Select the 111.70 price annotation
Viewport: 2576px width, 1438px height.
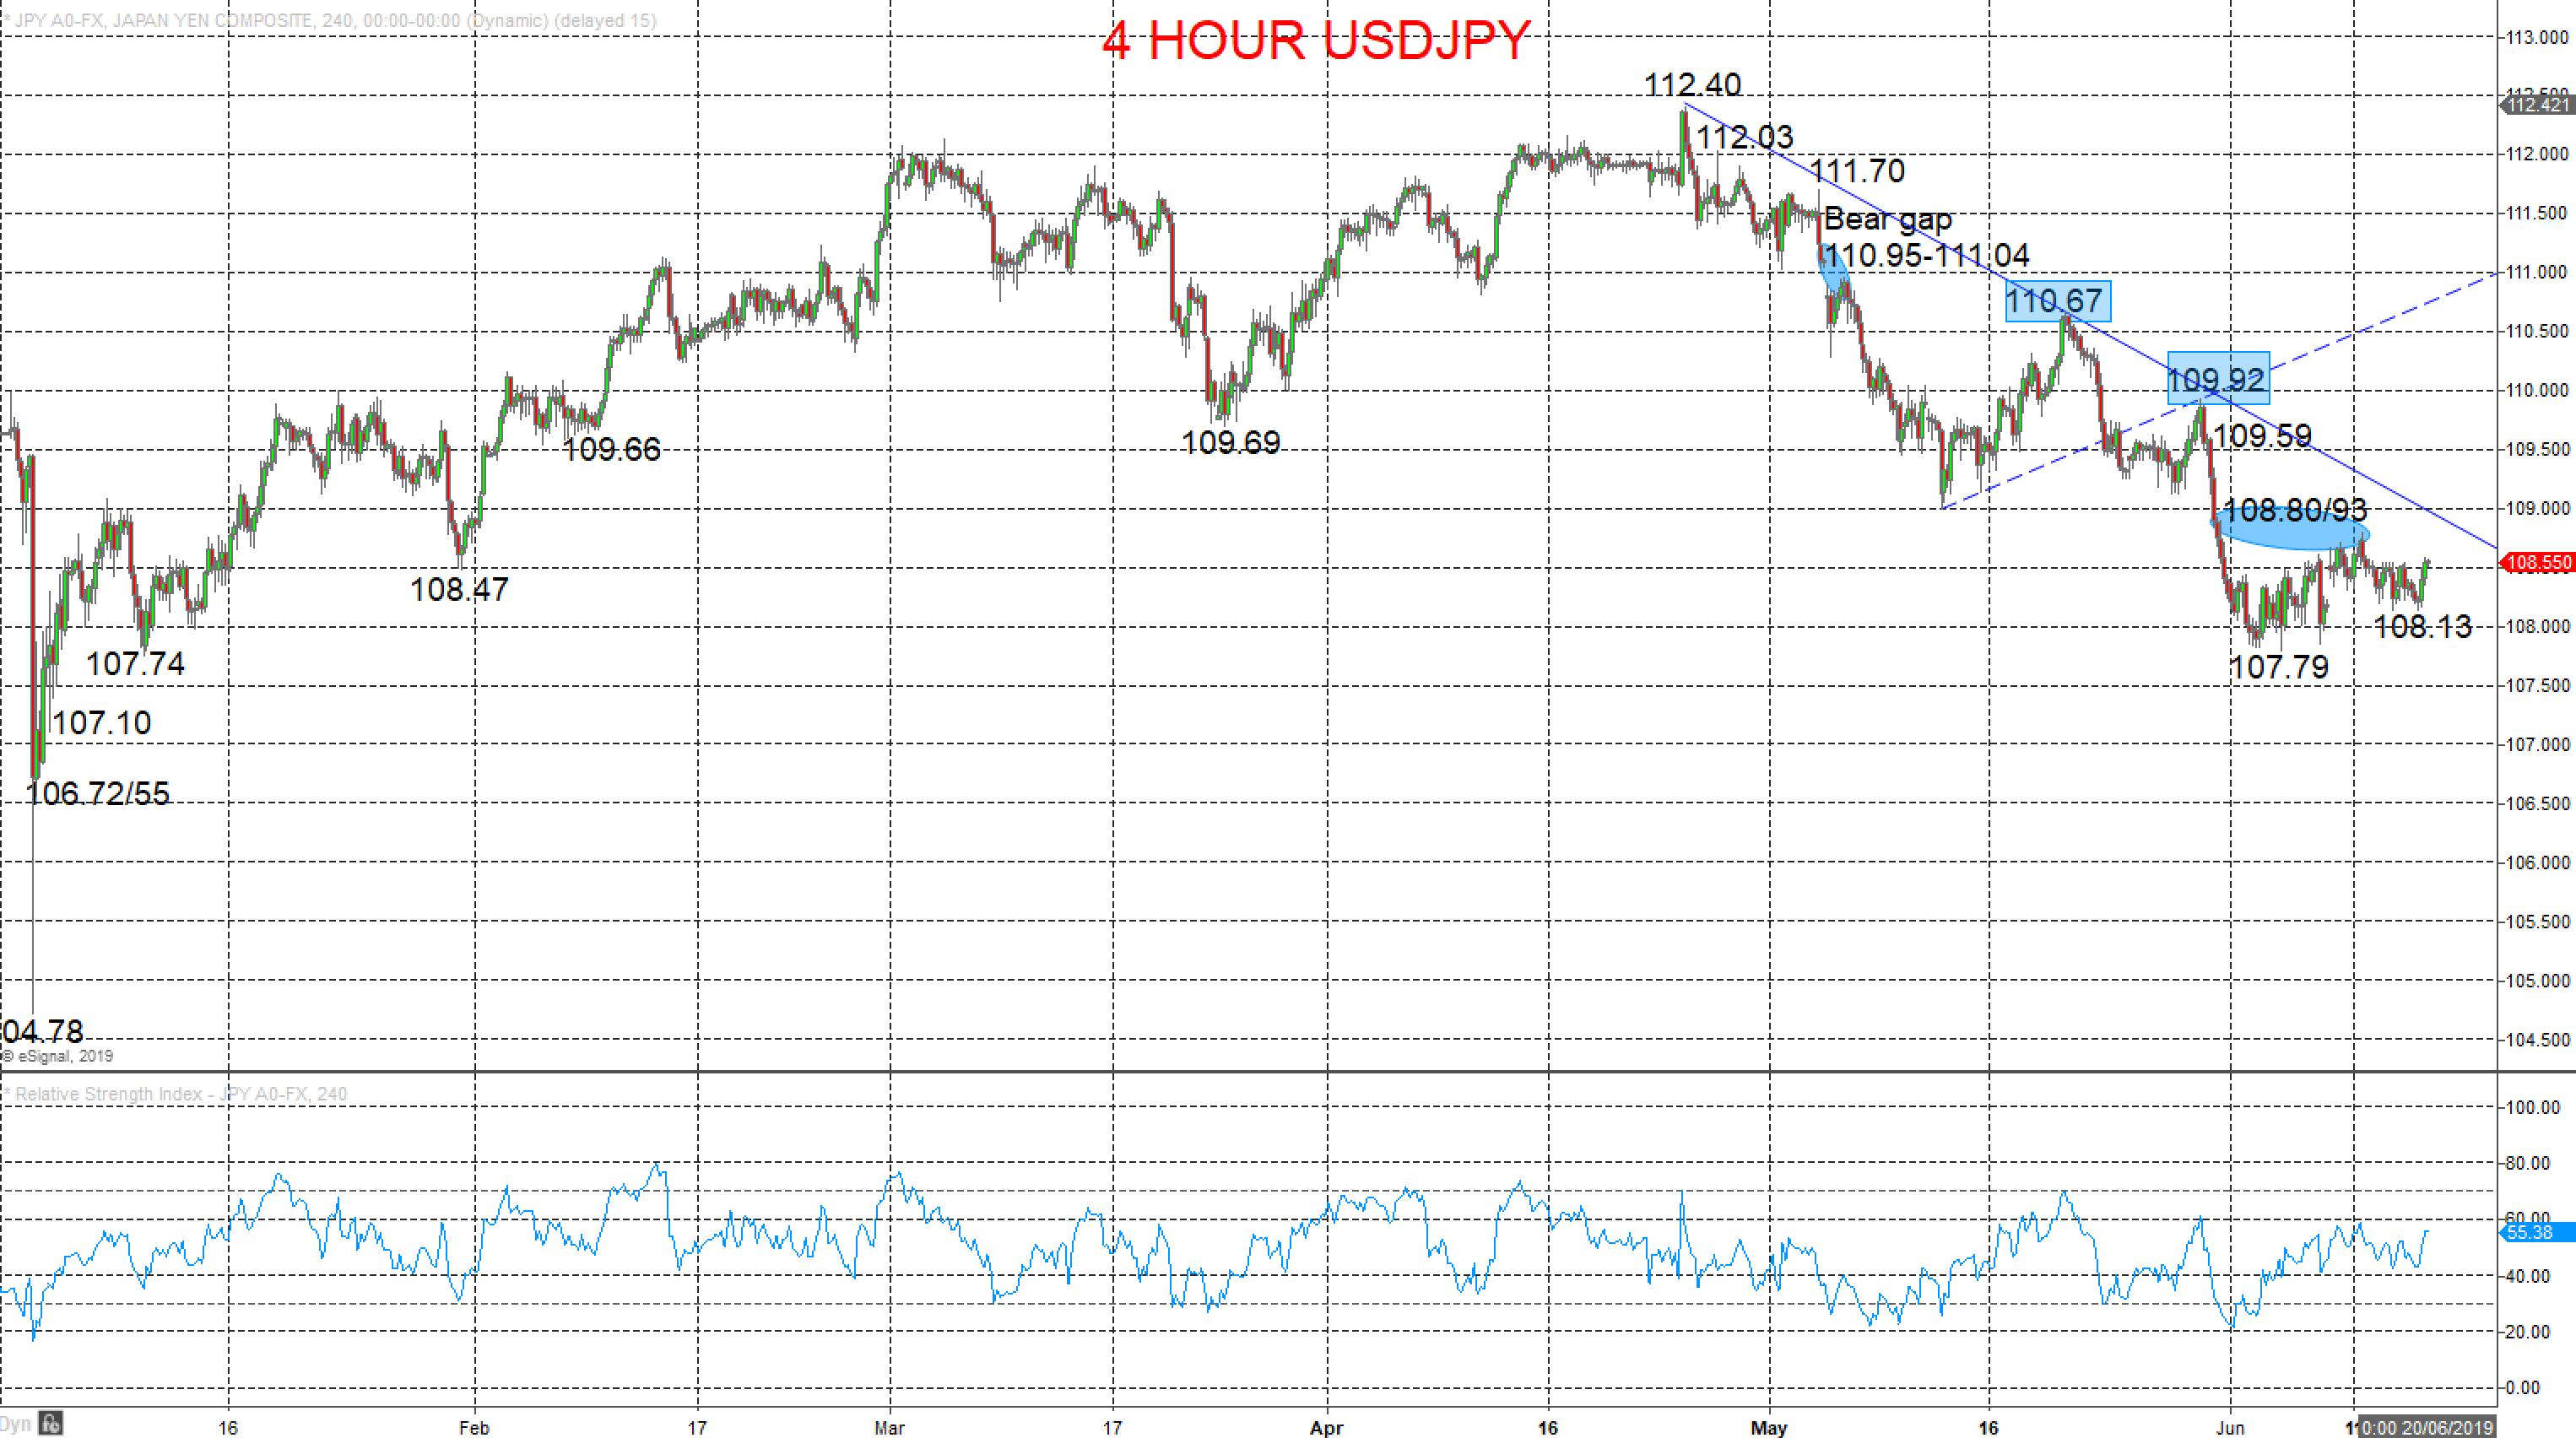pos(1857,171)
